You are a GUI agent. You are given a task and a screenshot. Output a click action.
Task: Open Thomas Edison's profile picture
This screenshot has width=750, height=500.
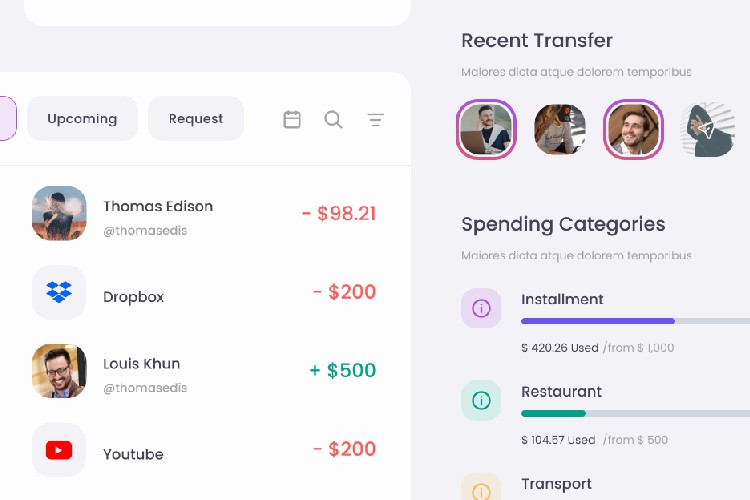[59, 213]
